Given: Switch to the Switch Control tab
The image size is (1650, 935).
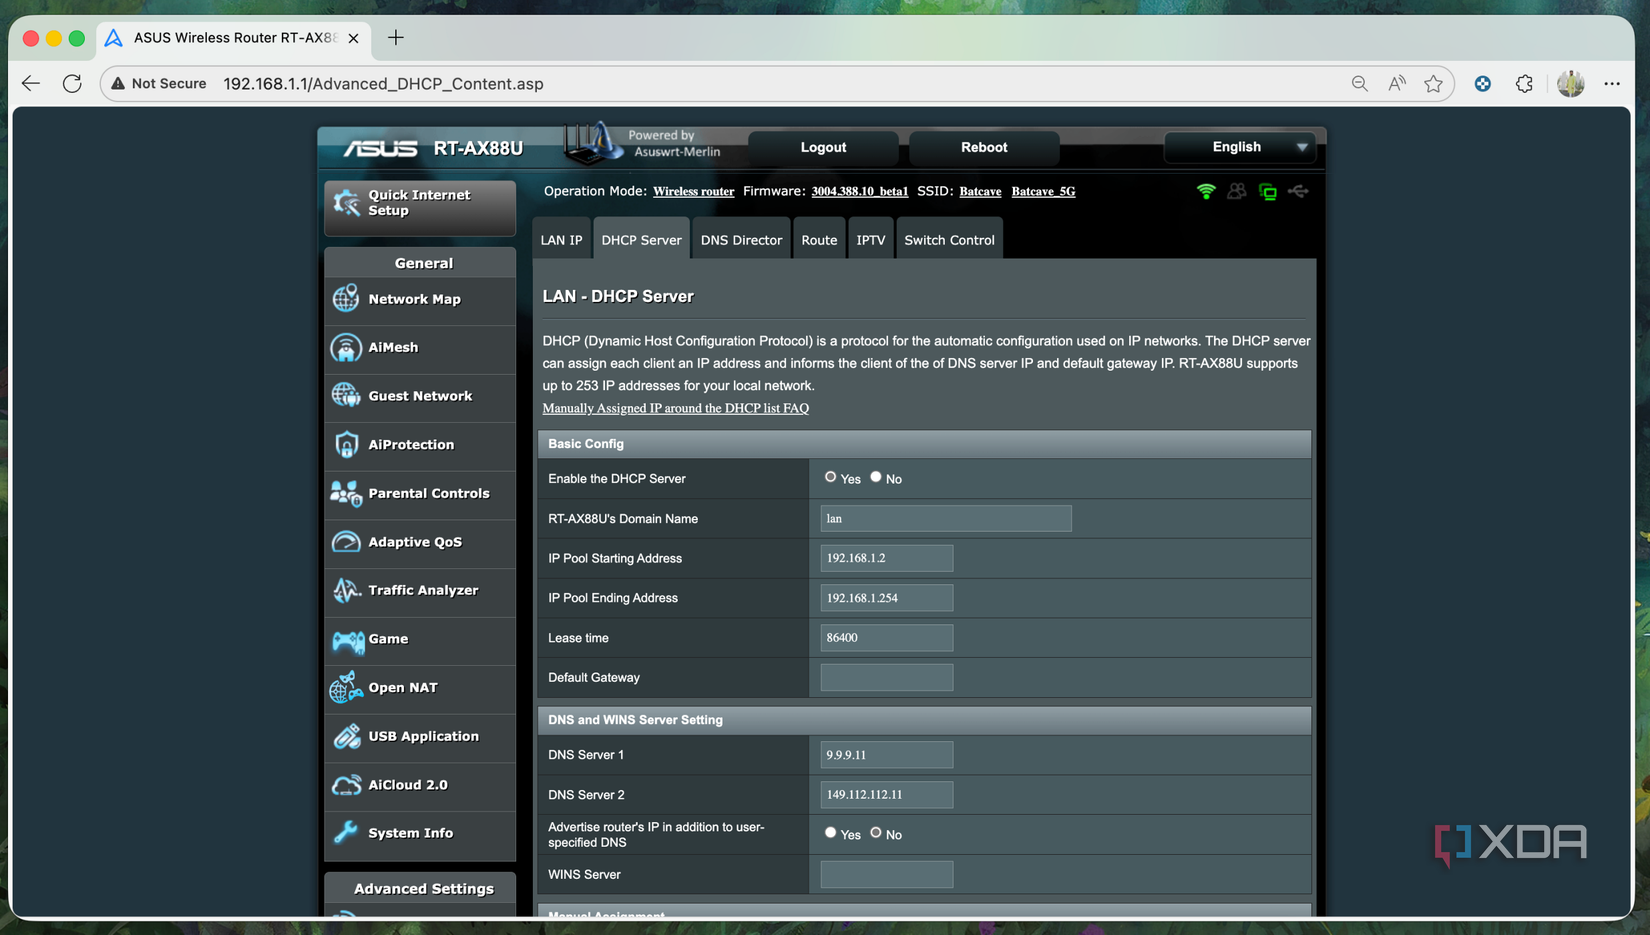Looking at the screenshot, I should (948, 239).
